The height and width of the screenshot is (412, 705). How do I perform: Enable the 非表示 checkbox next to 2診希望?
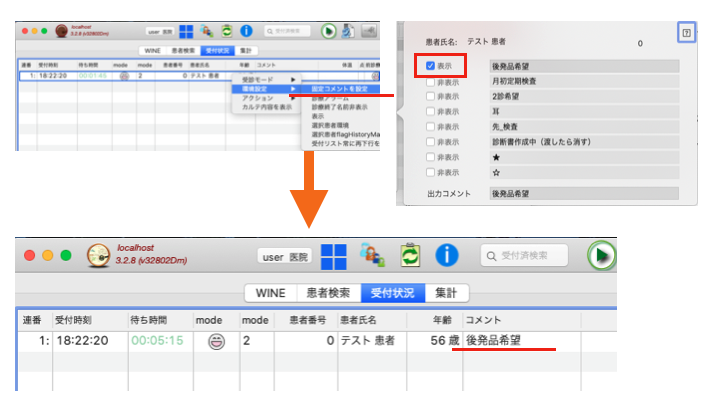coord(430,96)
